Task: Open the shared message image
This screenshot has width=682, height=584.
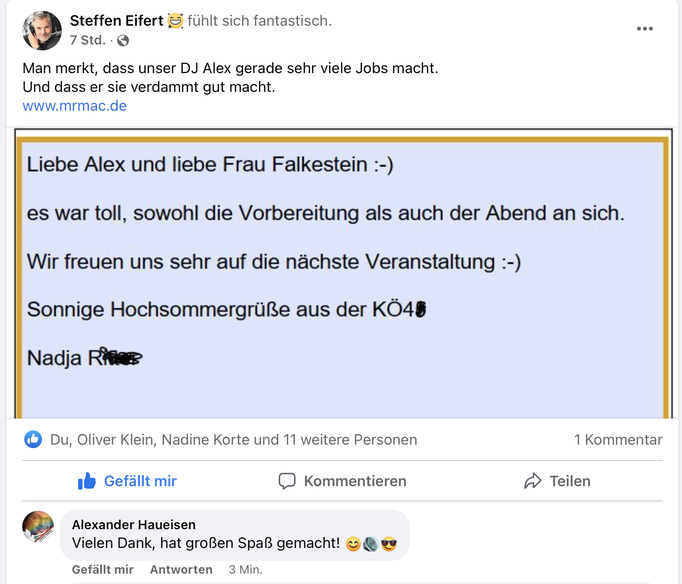Action: tap(340, 272)
